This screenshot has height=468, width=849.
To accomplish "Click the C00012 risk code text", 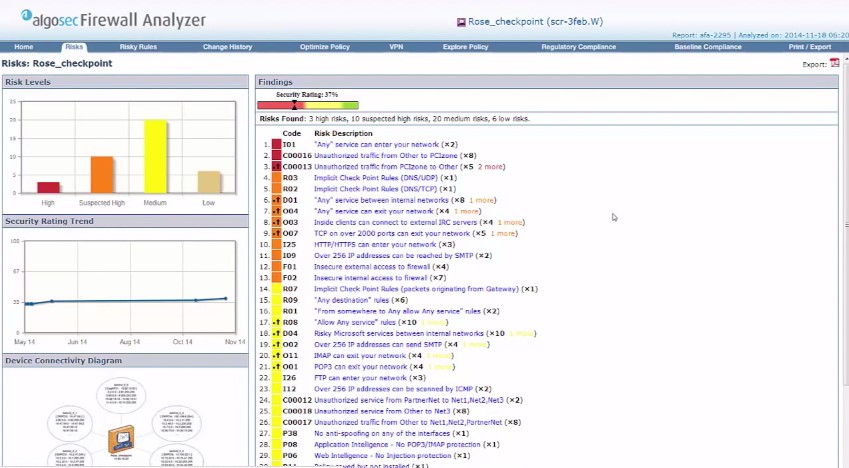I will coord(297,400).
